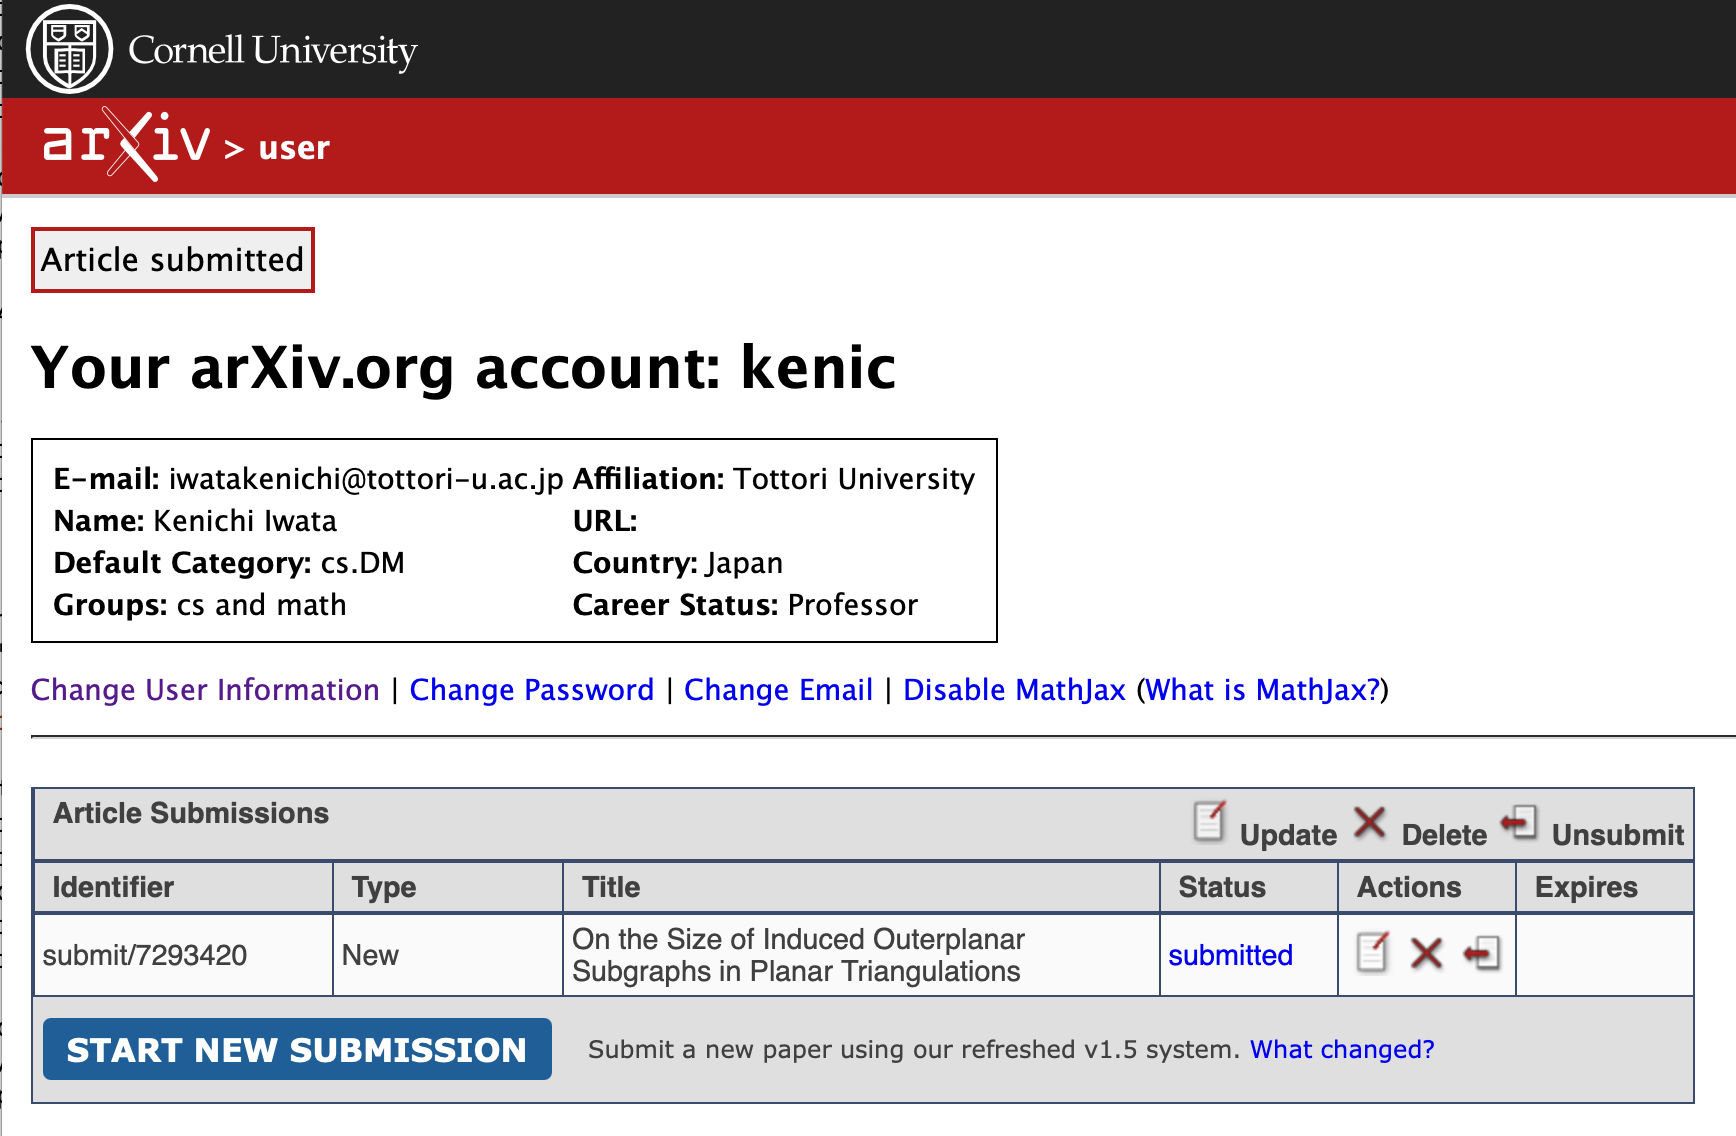Screen dimensions: 1736x1136
Task: Click the Cornell University shield logo
Action: coord(69,47)
